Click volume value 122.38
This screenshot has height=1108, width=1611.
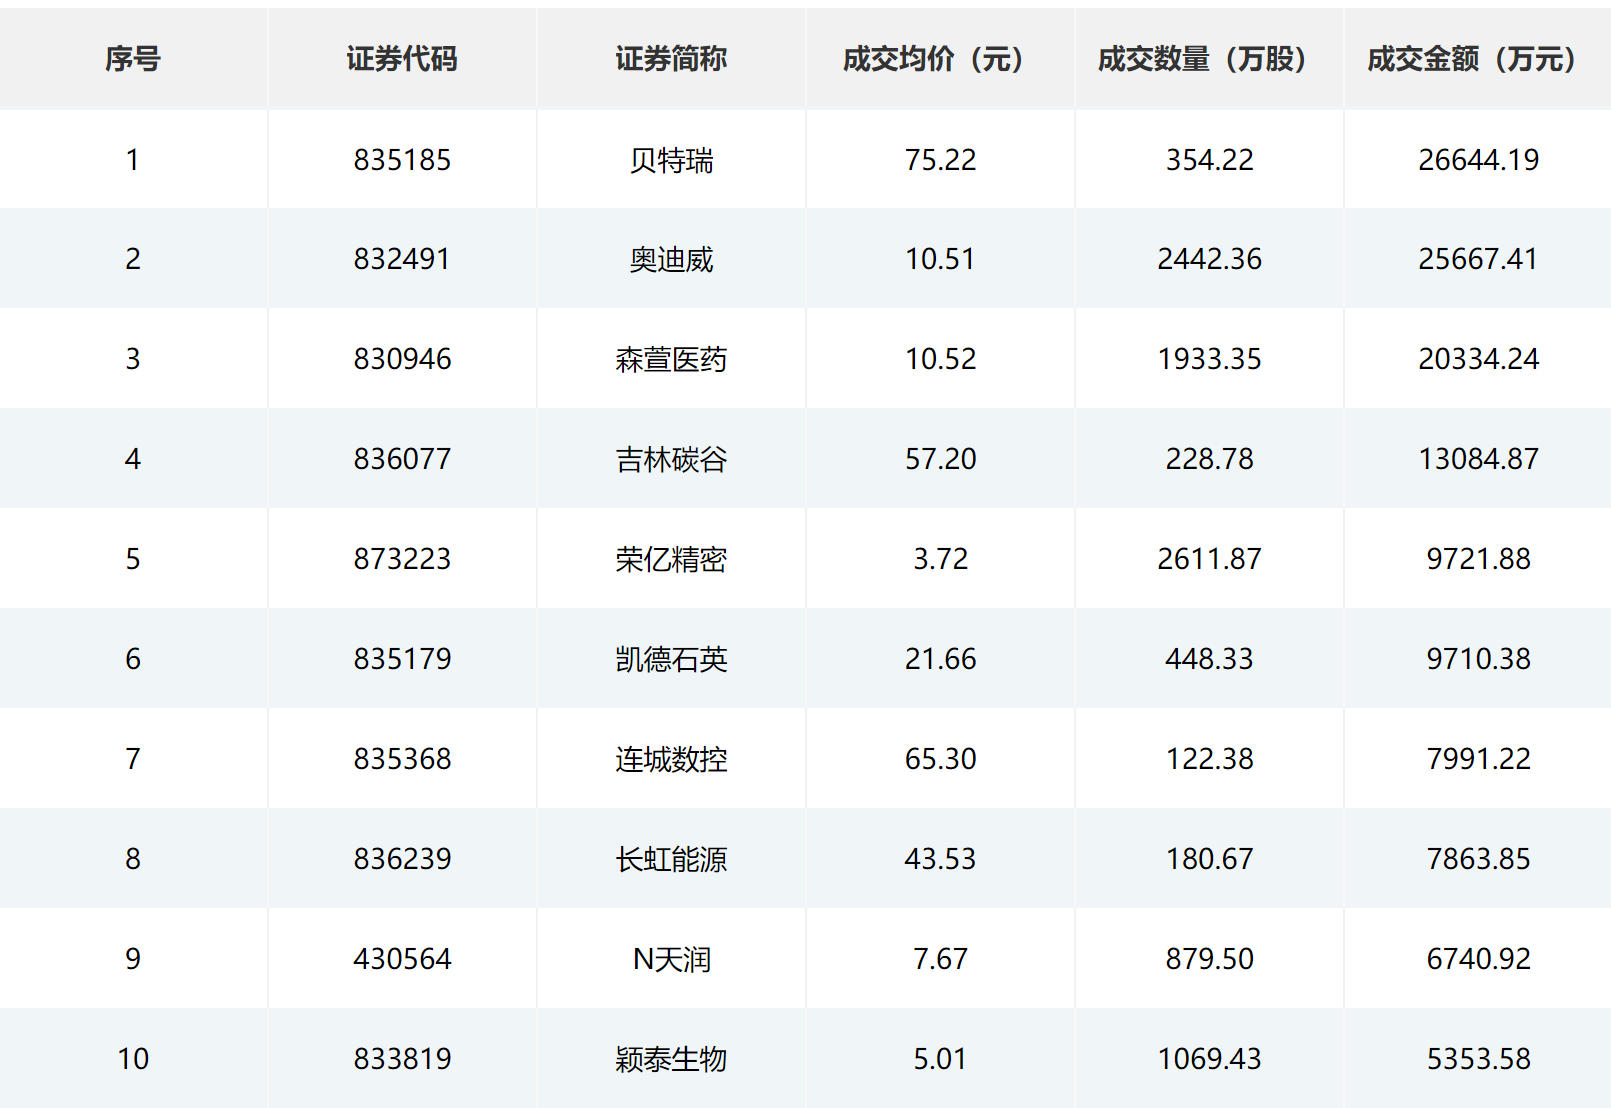pyautogui.click(x=1209, y=759)
